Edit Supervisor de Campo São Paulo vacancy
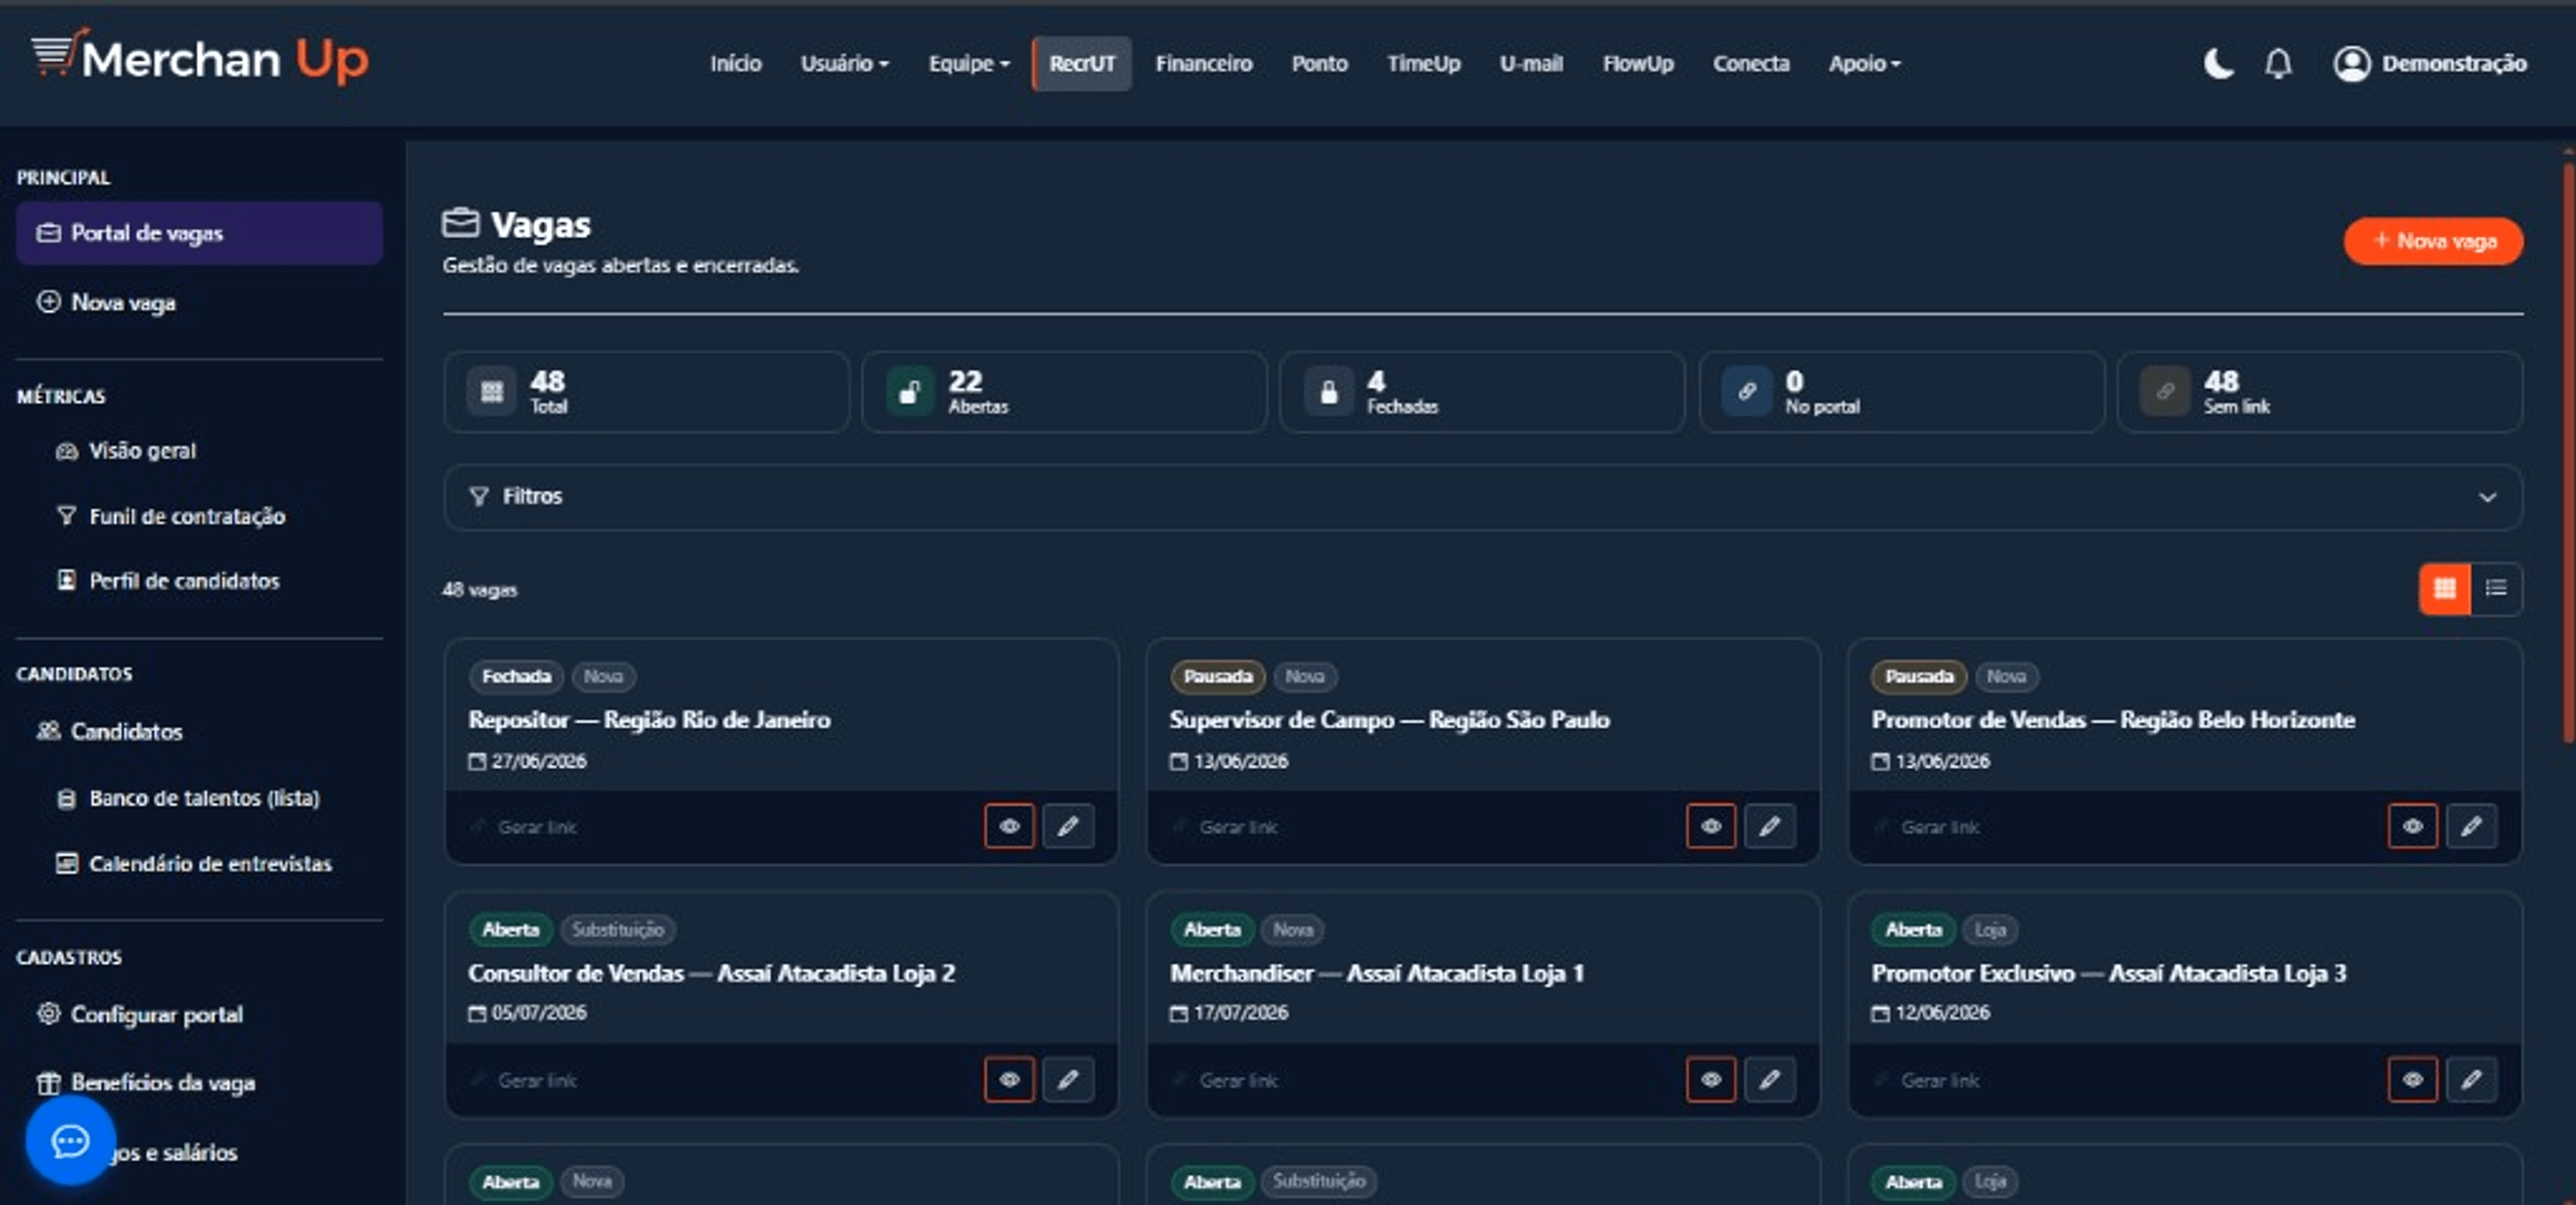2576x1205 pixels. coord(1770,826)
